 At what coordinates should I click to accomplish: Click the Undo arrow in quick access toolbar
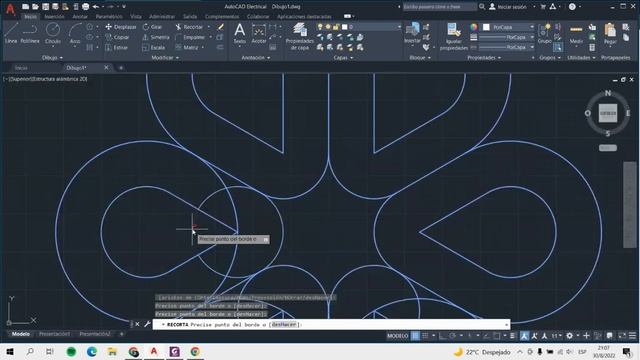point(96,7)
